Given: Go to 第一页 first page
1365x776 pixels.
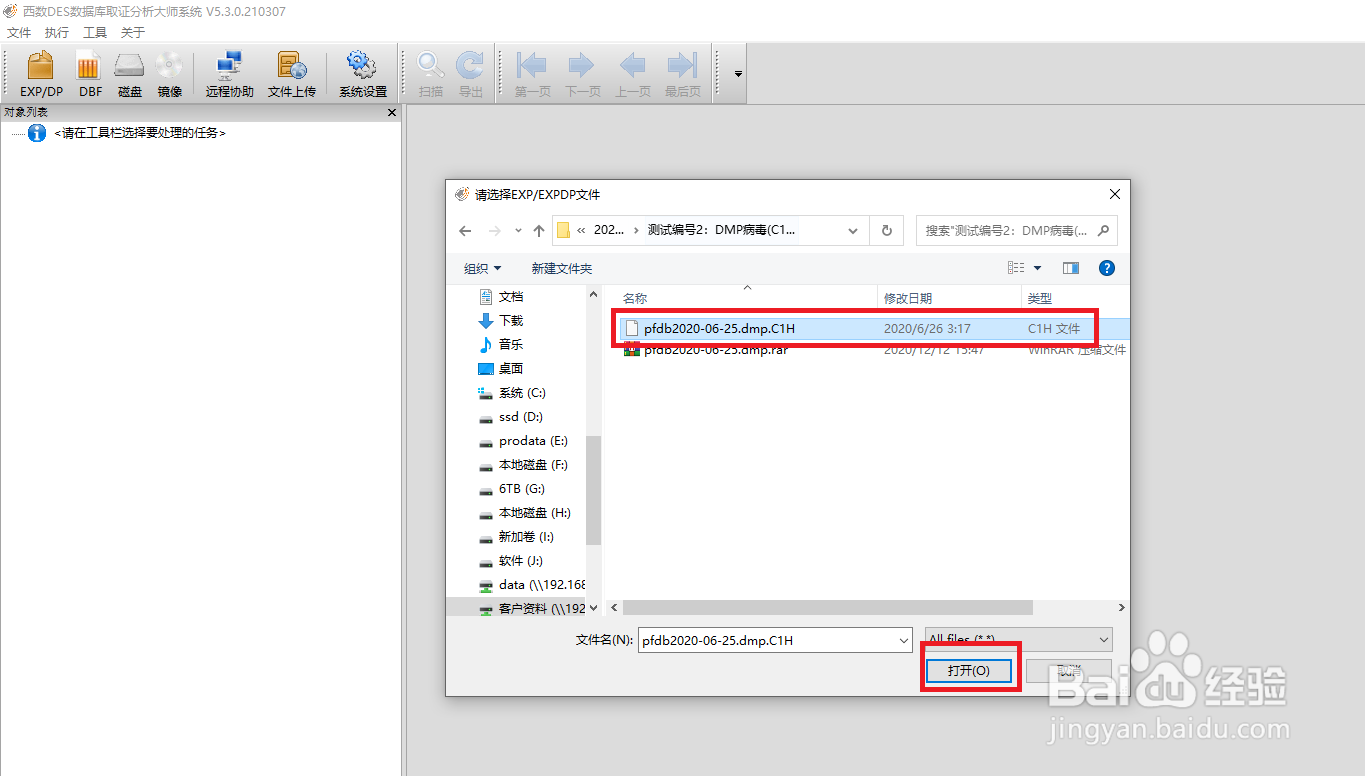Looking at the screenshot, I should click(532, 75).
